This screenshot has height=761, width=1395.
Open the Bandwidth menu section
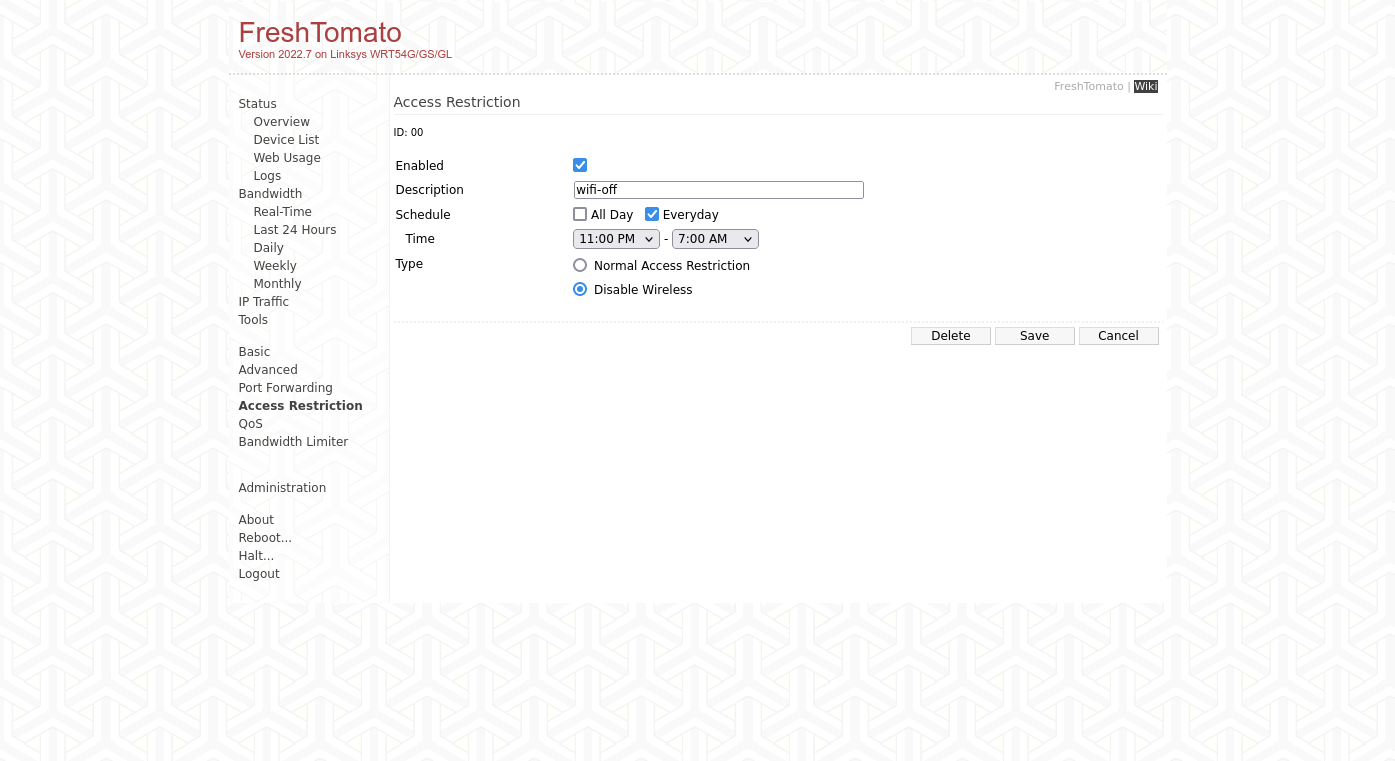pyautogui.click(x=270, y=194)
